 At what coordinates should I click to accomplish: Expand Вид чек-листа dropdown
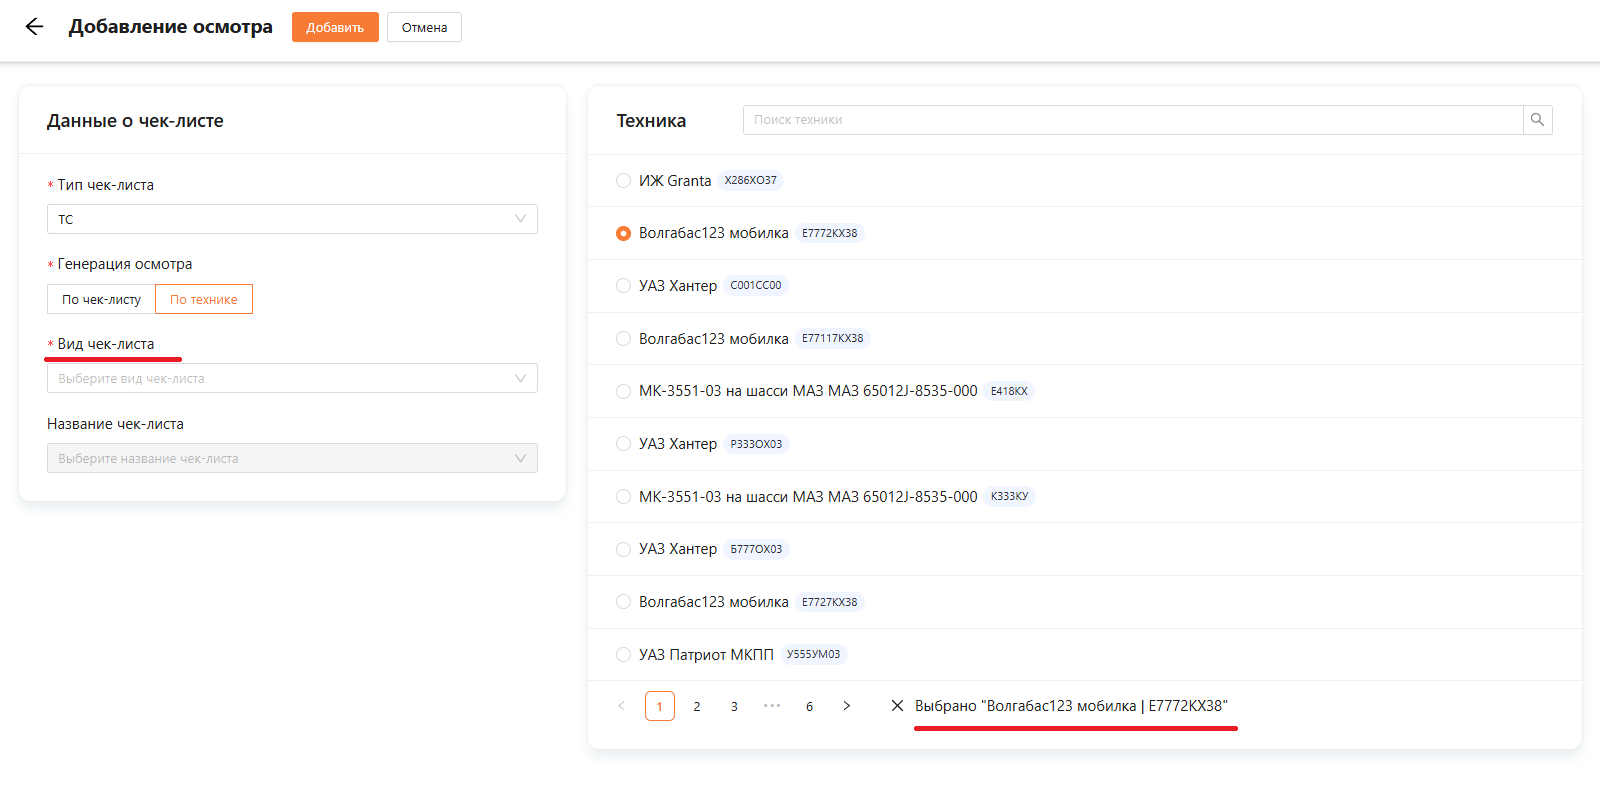(292, 378)
